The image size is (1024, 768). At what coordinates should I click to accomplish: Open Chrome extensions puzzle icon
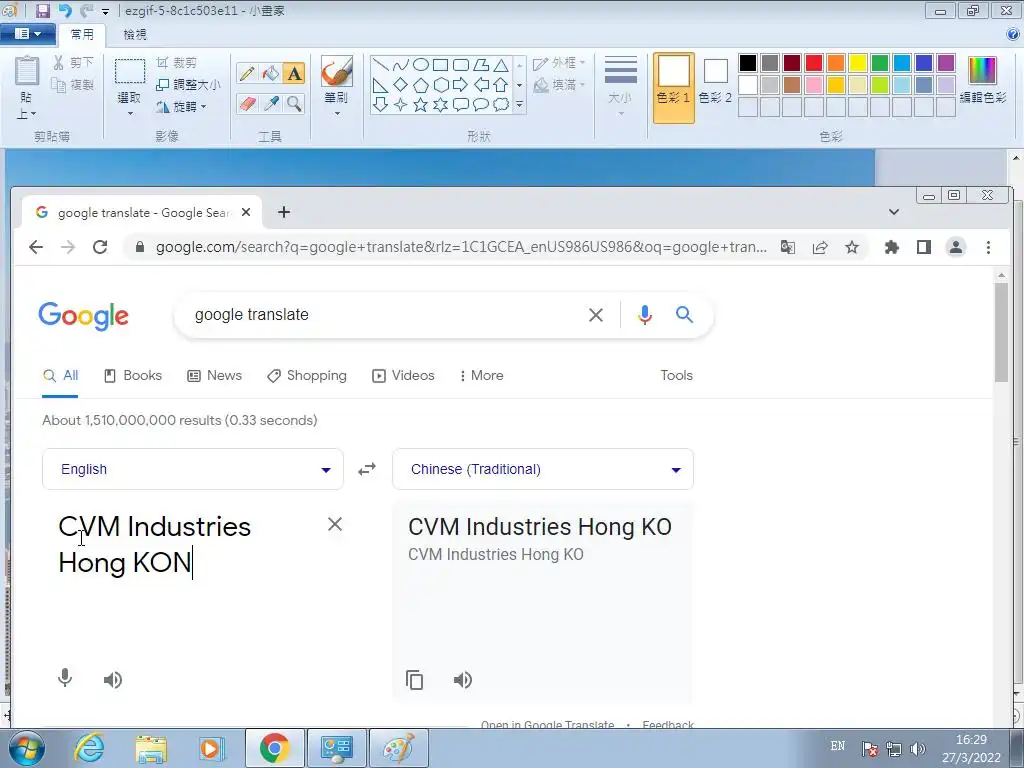(891, 247)
